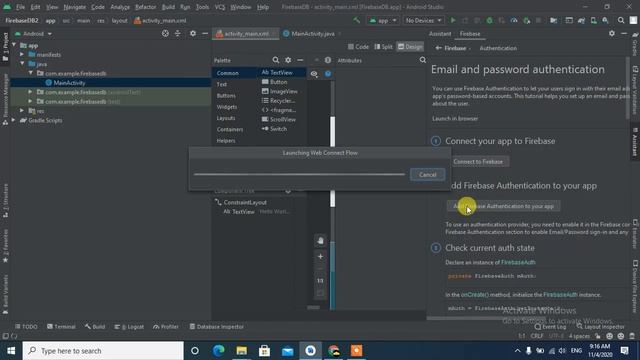Open the Event Log

[x=550, y=327]
